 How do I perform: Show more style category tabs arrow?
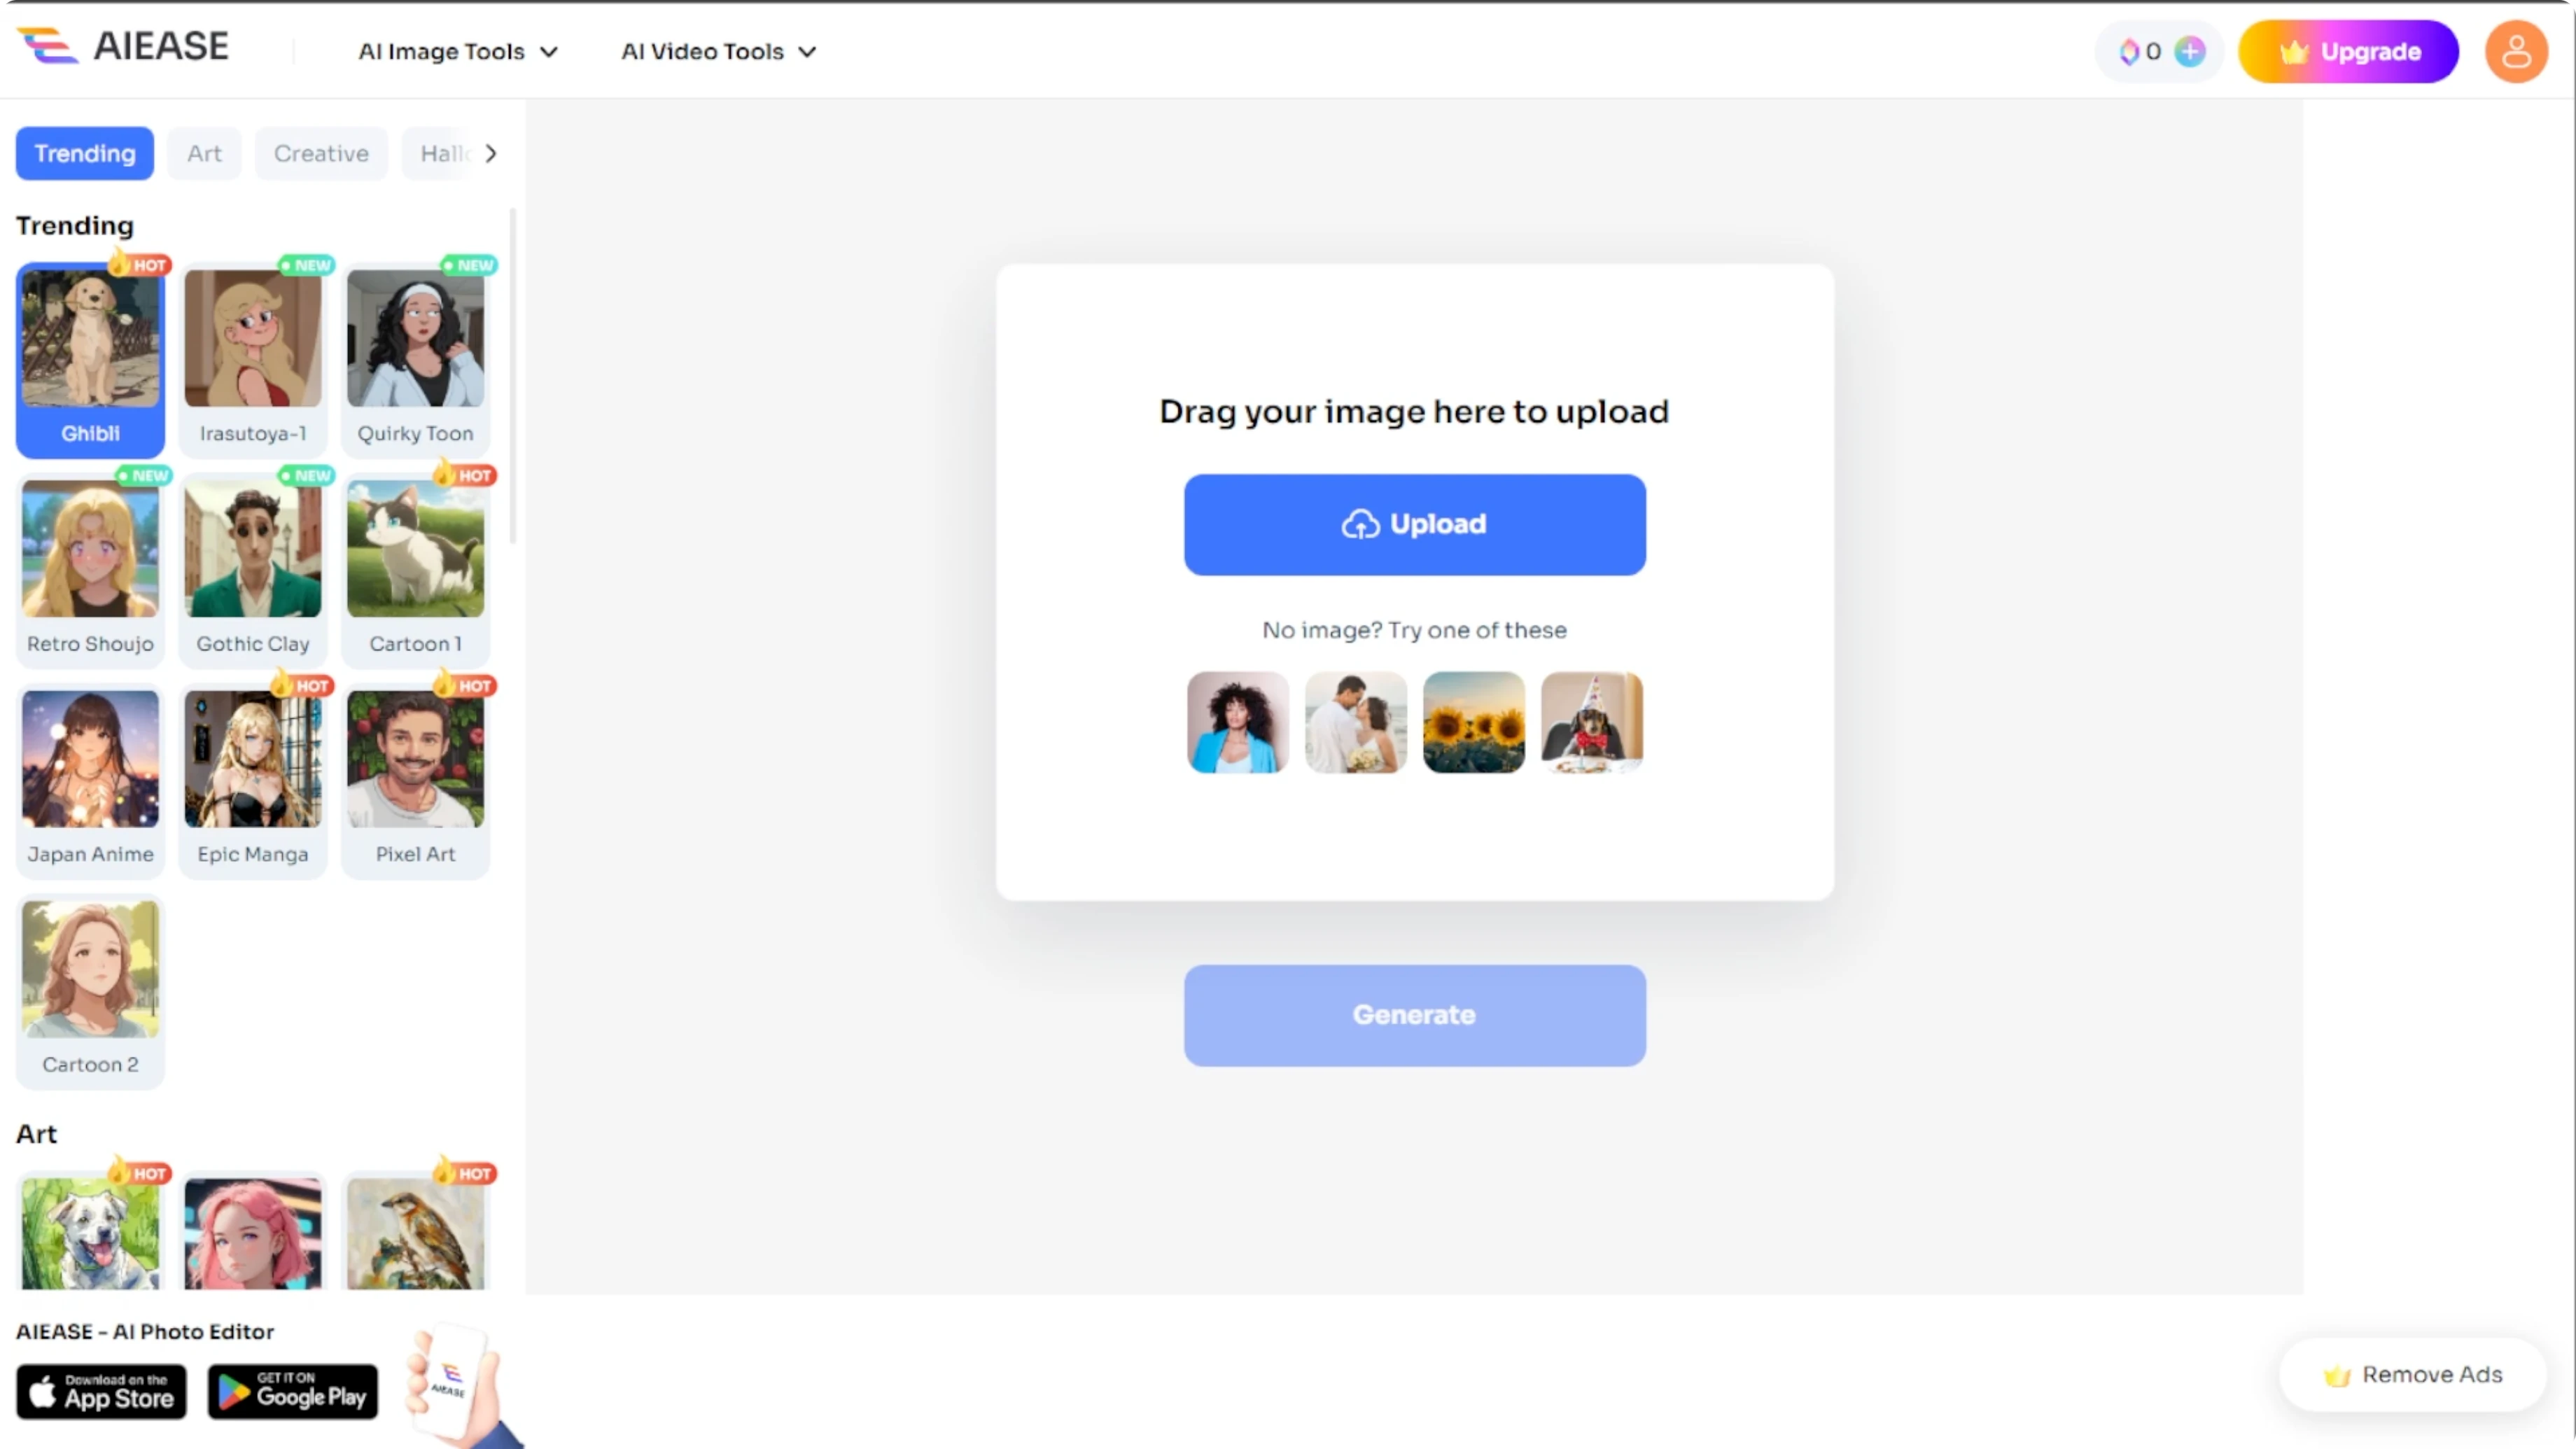(x=491, y=153)
